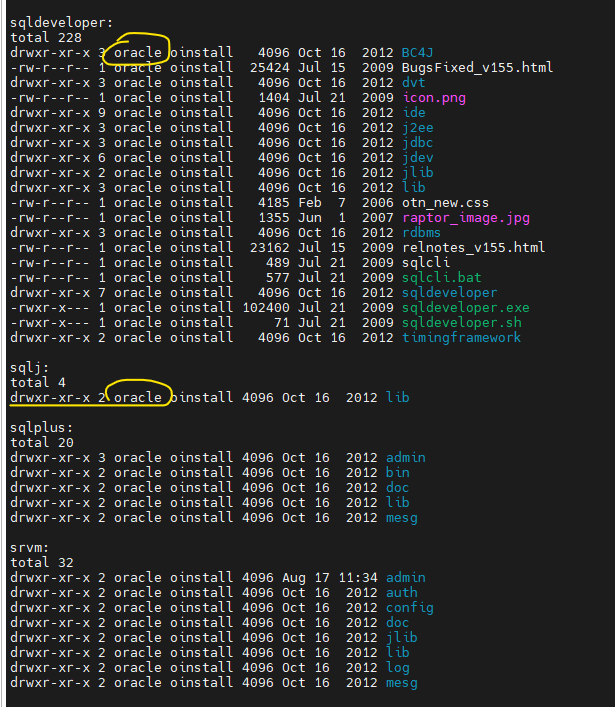This screenshot has height=707, width=615.
Task: Select otn_new.css file name
Action: coord(445,203)
